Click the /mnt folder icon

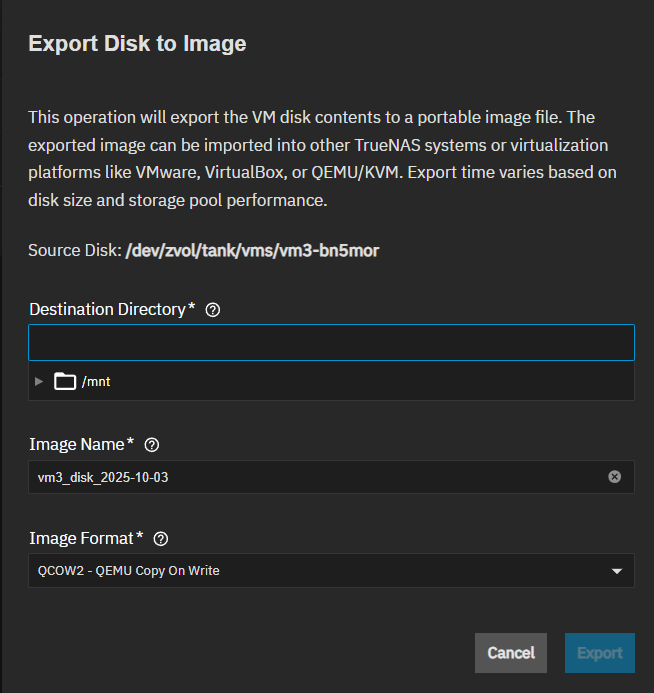coord(65,381)
